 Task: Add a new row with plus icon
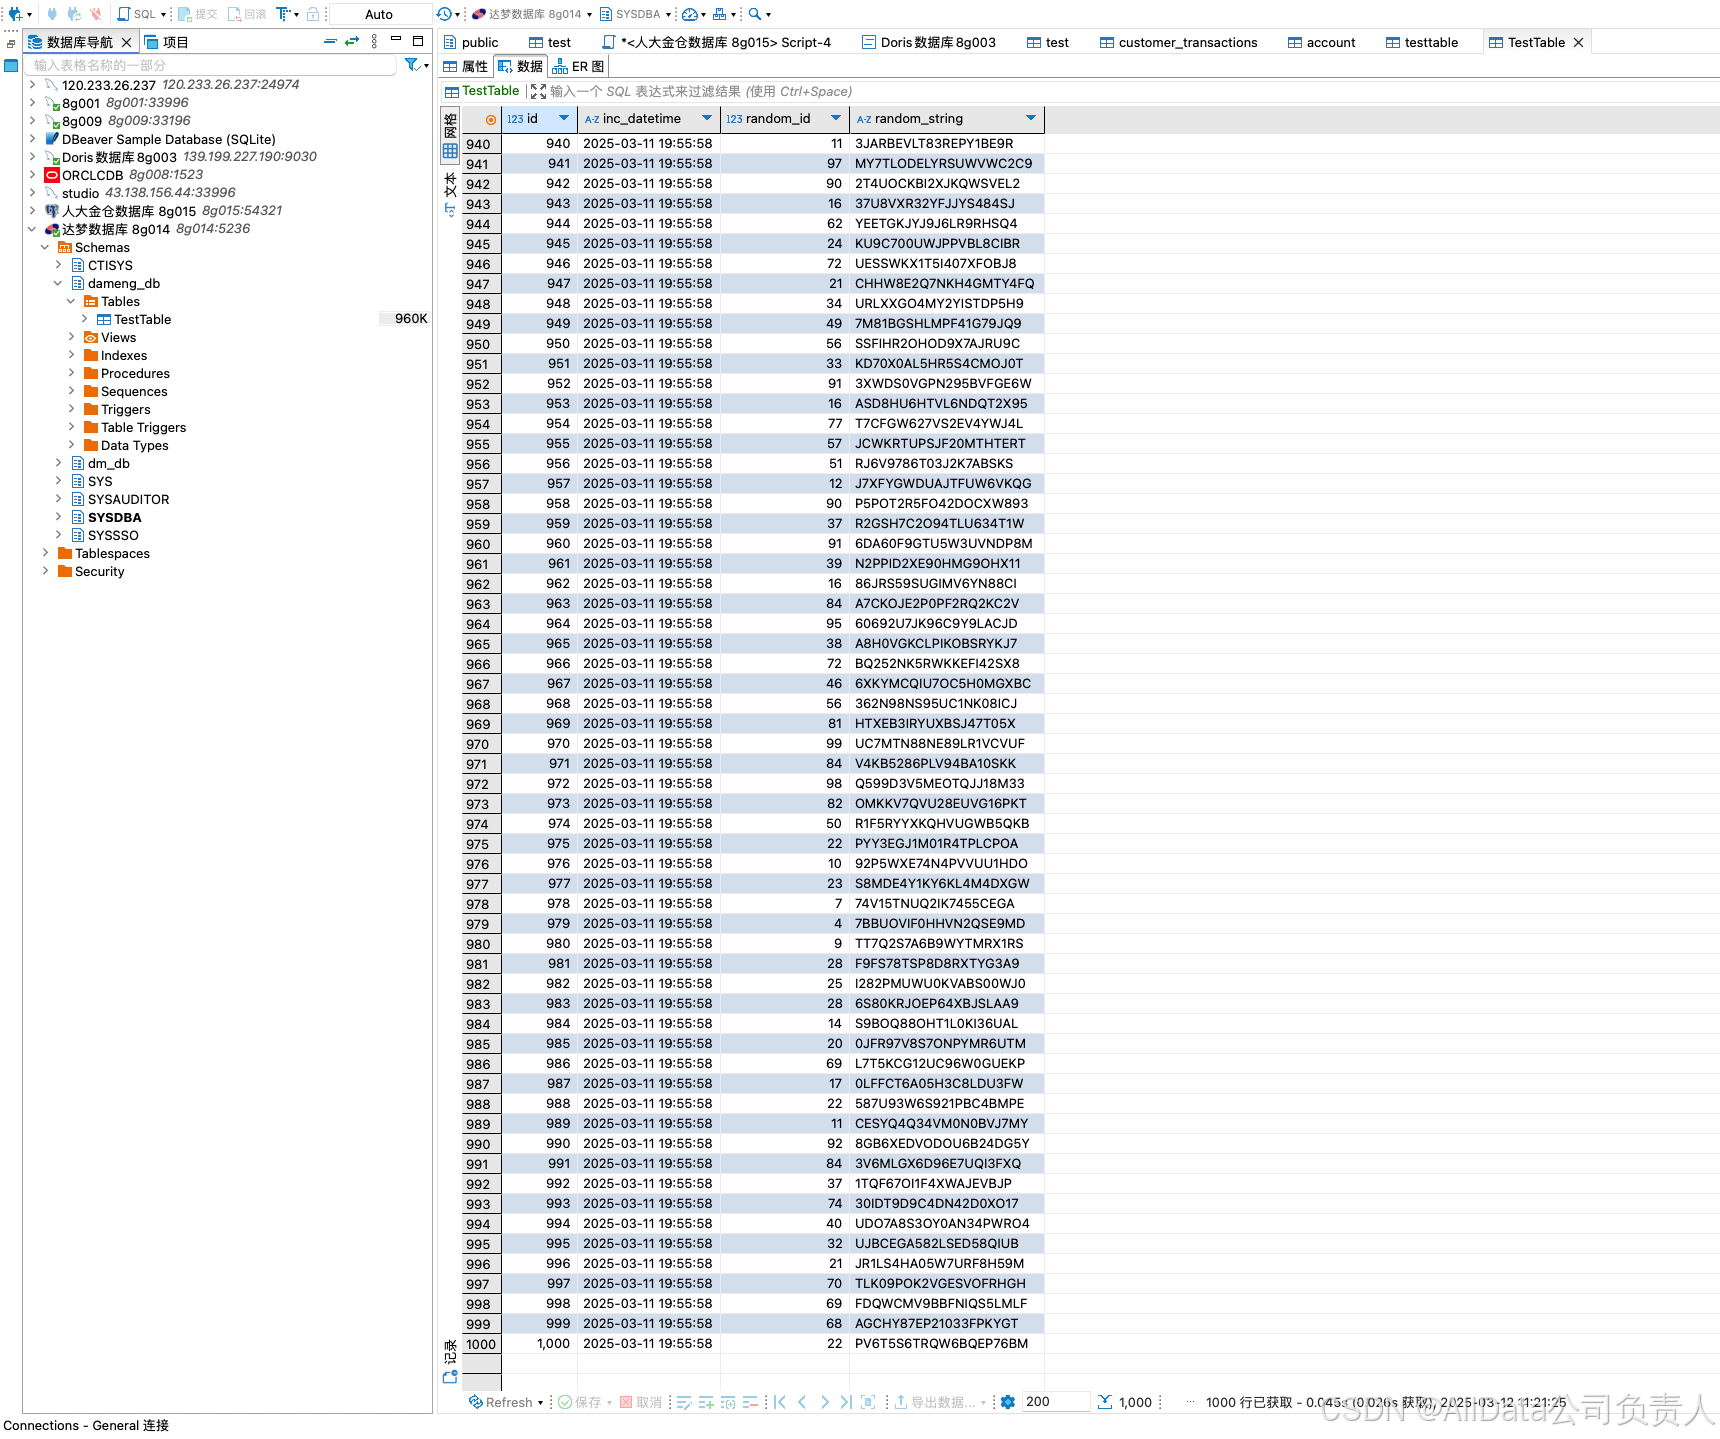[x=706, y=1402]
